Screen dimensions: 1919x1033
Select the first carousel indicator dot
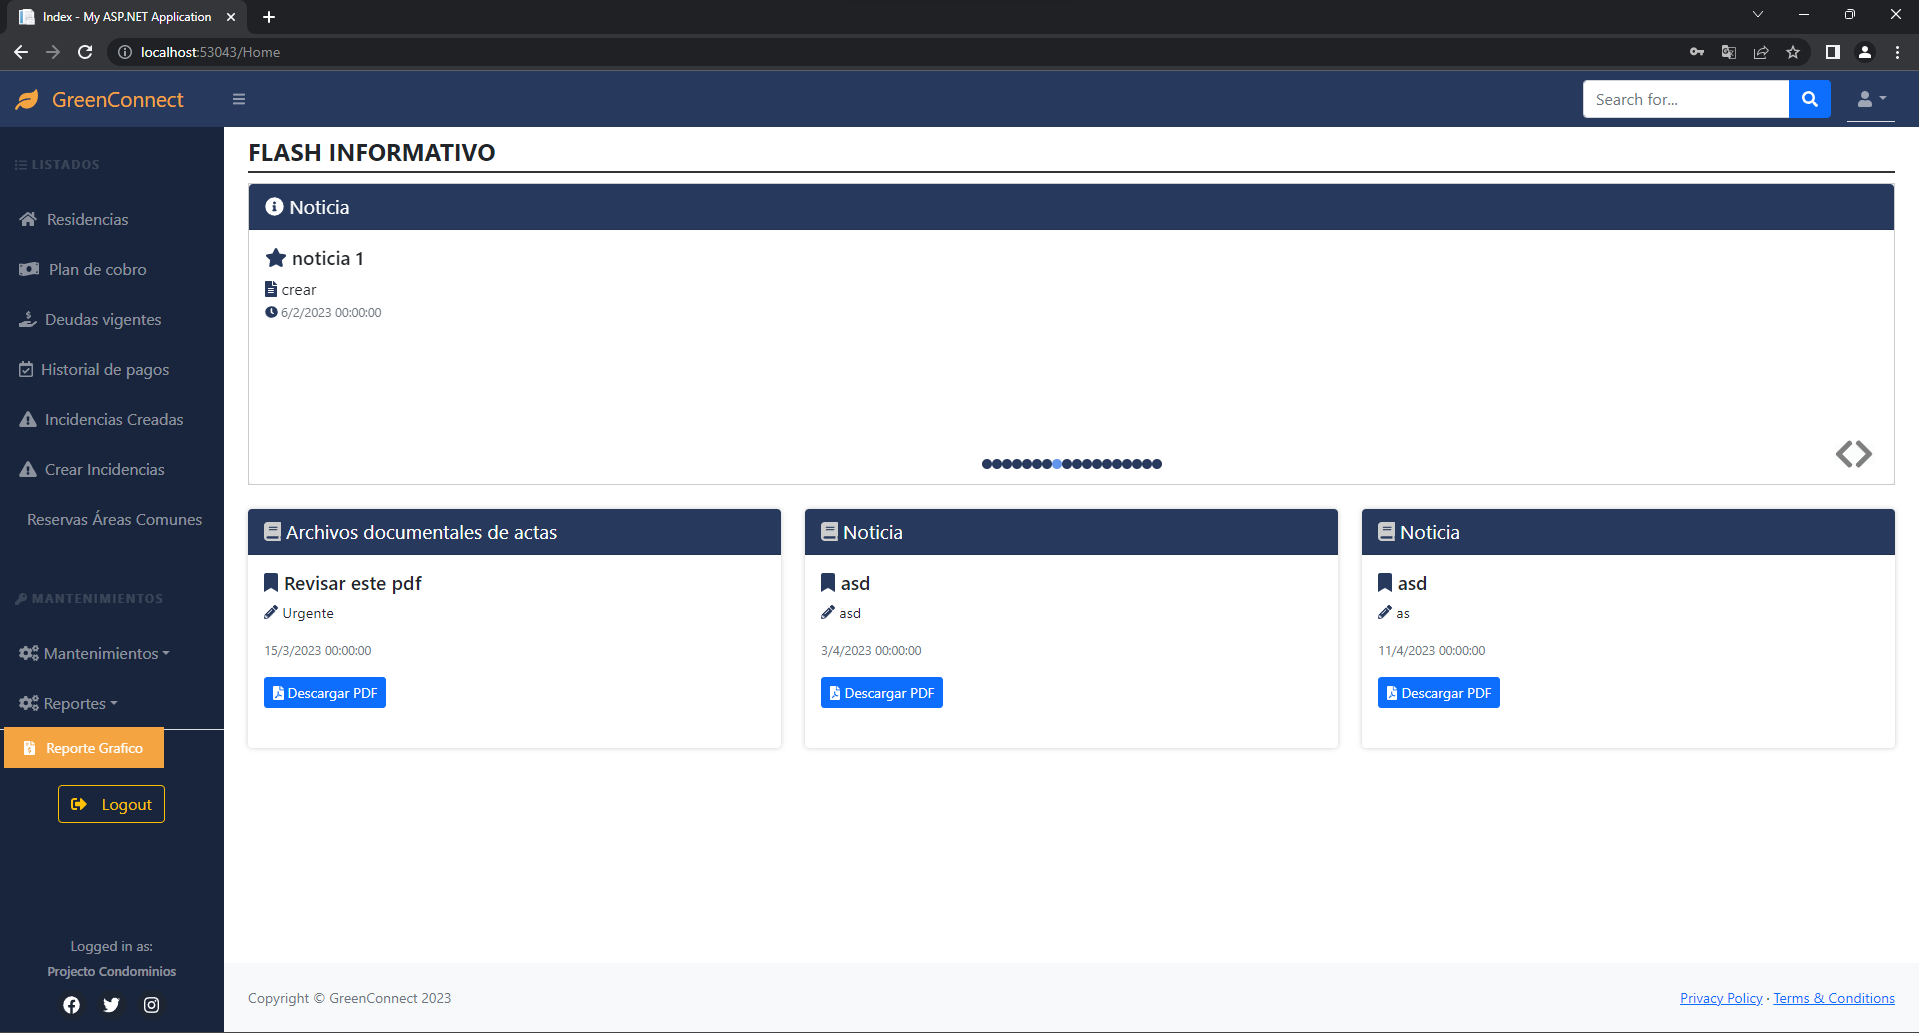(987, 464)
